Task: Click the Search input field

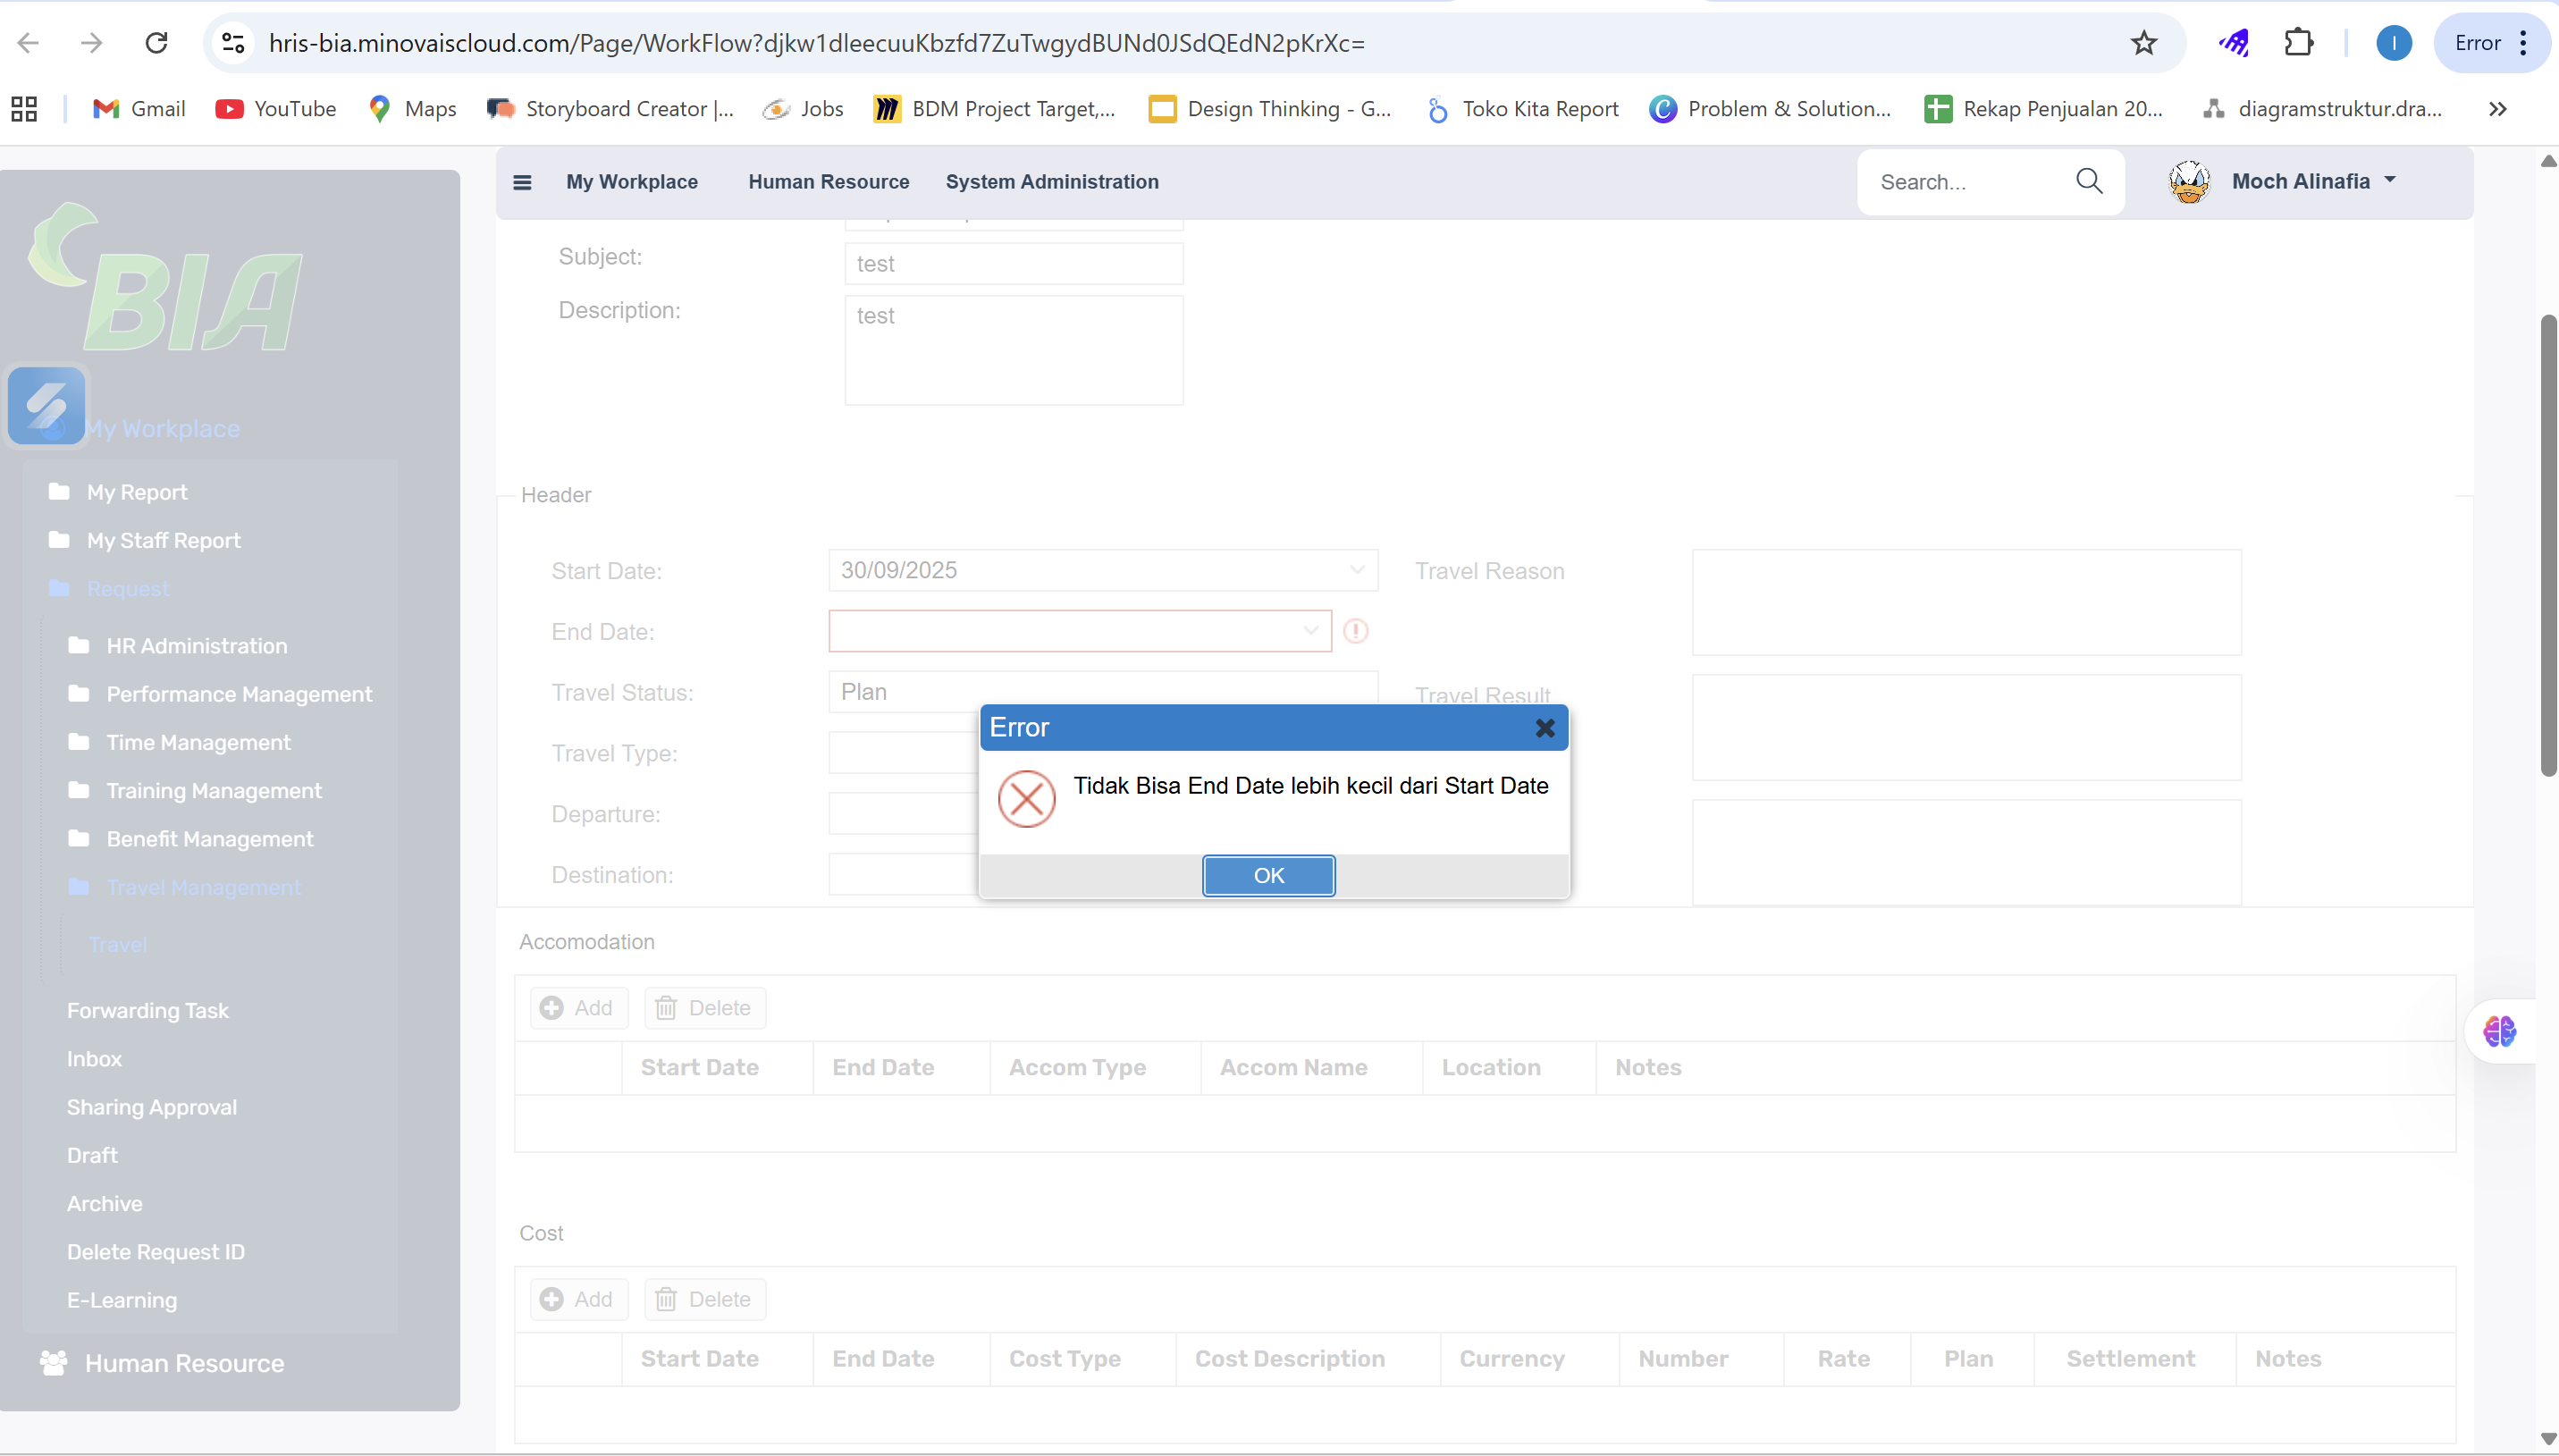Action: click(x=1962, y=182)
